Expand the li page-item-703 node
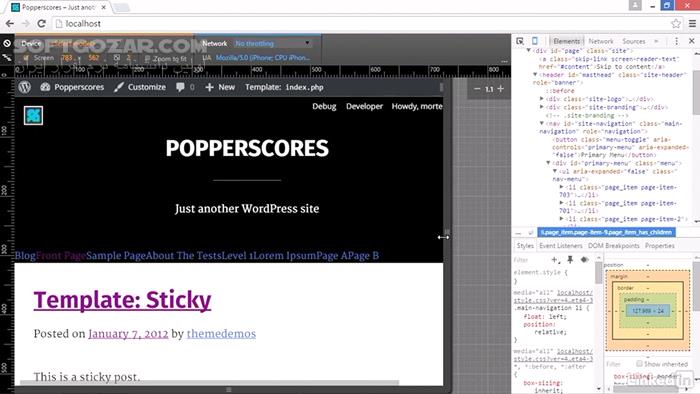The width and height of the screenshot is (700, 394). 562,187
